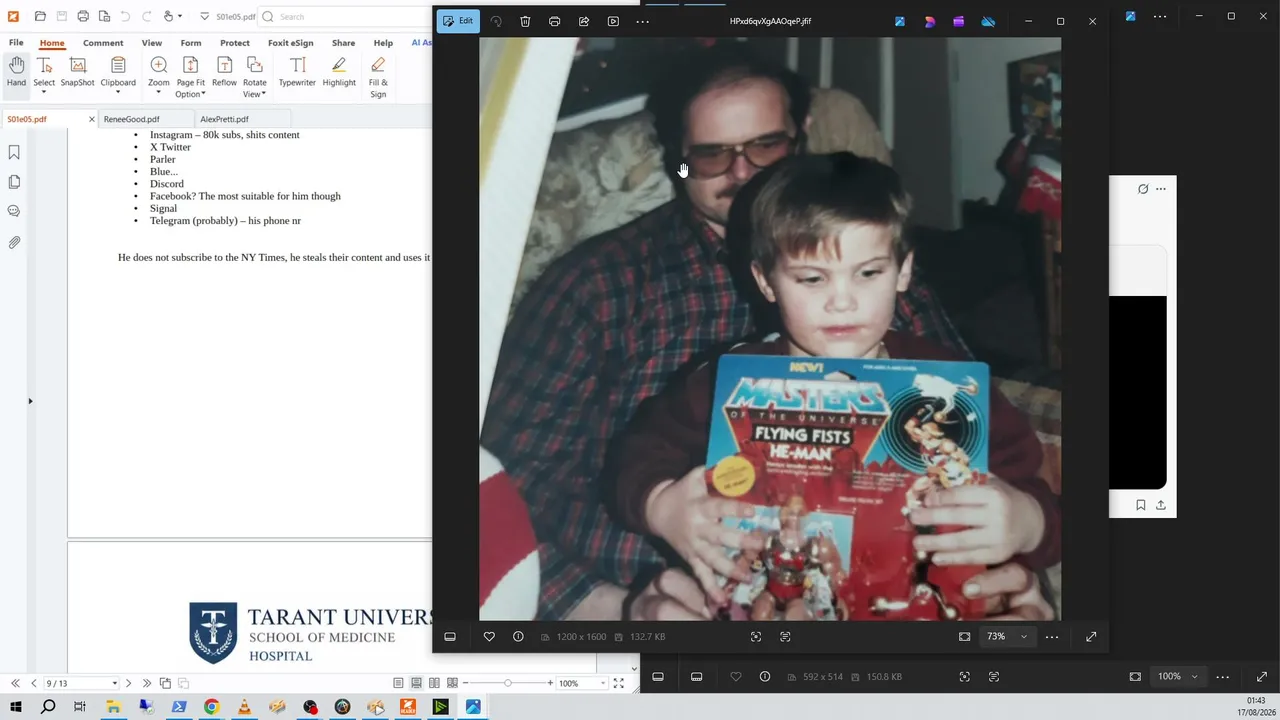Switch to the Comment ribbon tab
Viewport: 1280px width, 720px height.
click(103, 43)
